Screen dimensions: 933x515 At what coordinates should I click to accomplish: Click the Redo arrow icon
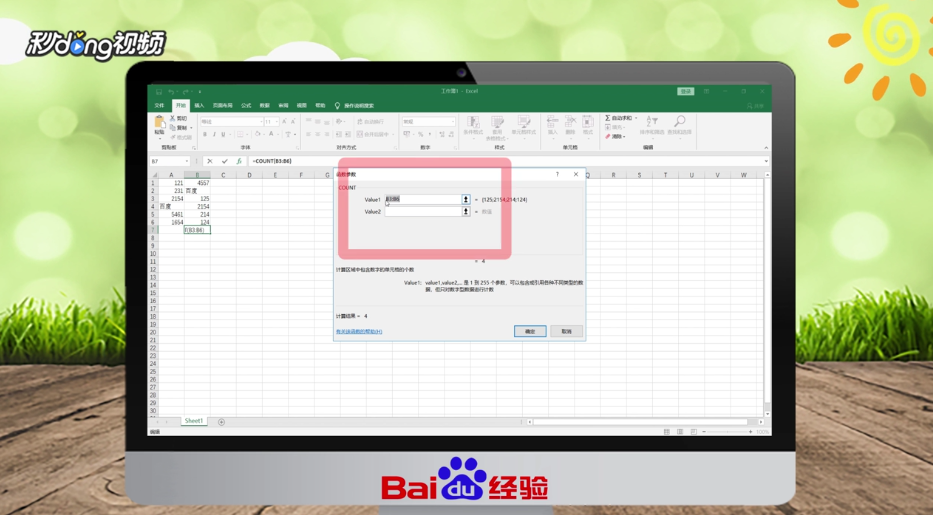[x=186, y=92]
